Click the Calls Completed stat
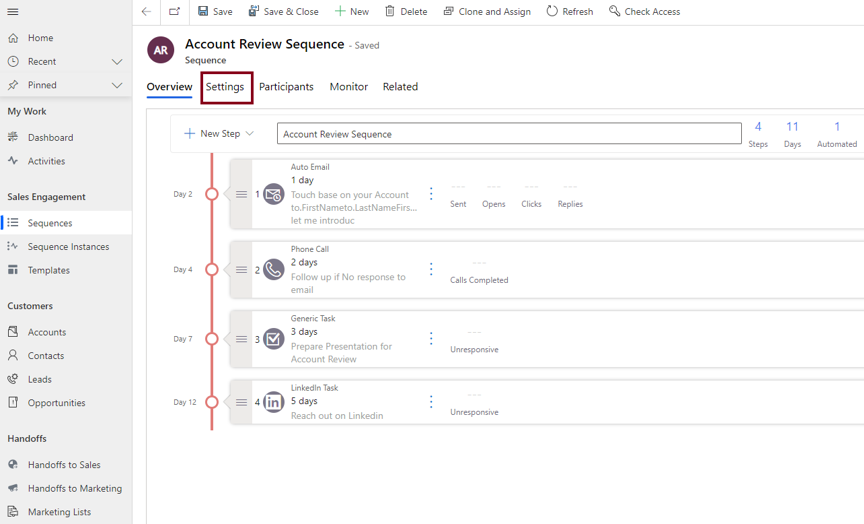 pos(479,273)
